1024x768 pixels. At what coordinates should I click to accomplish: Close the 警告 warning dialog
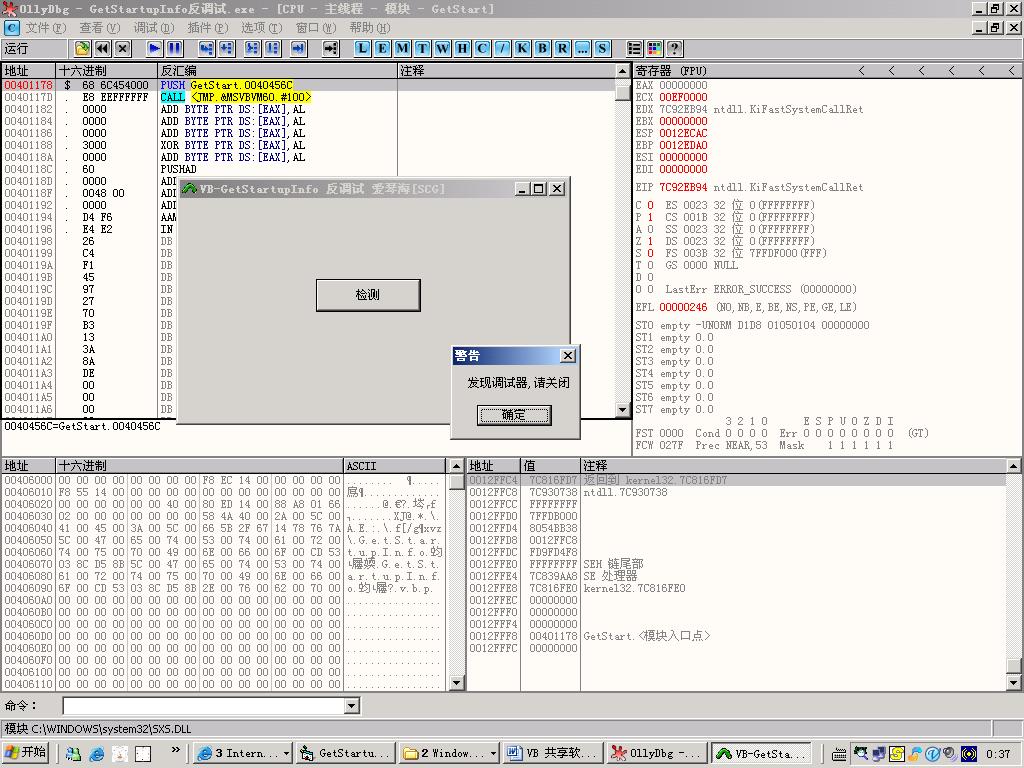(x=568, y=355)
